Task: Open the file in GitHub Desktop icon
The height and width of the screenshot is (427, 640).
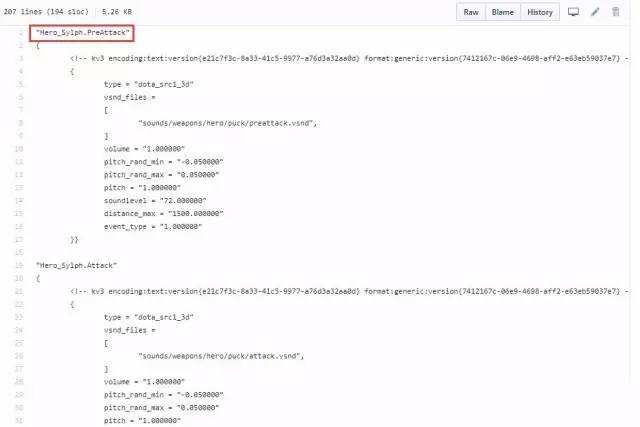Action: [x=573, y=12]
